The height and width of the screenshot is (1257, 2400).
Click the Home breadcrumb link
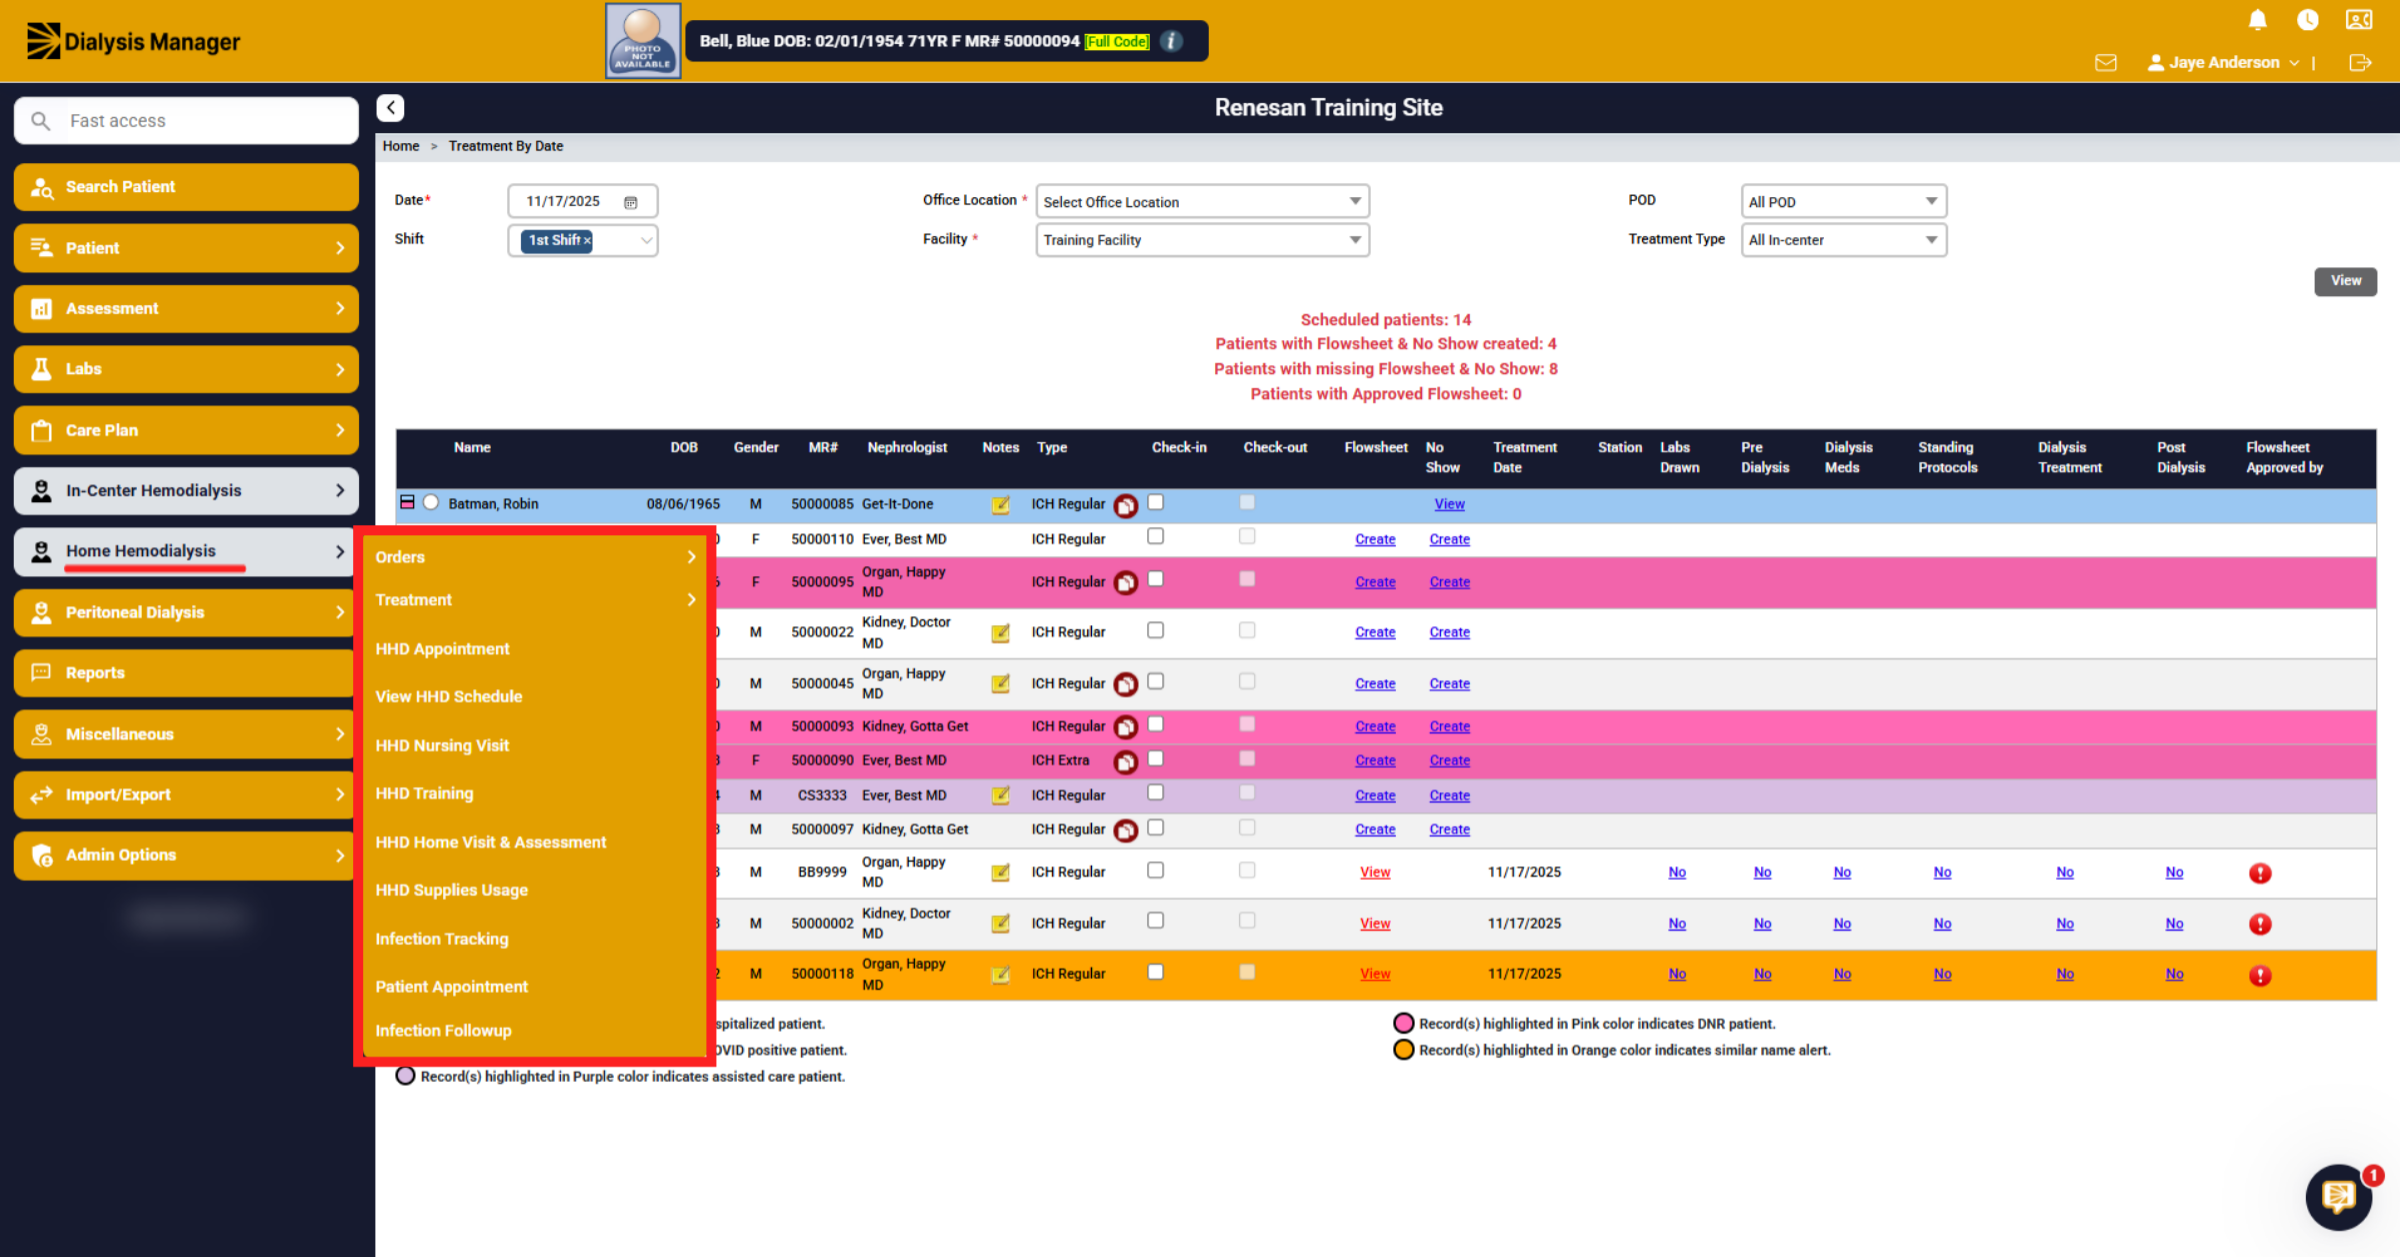tap(400, 146)
